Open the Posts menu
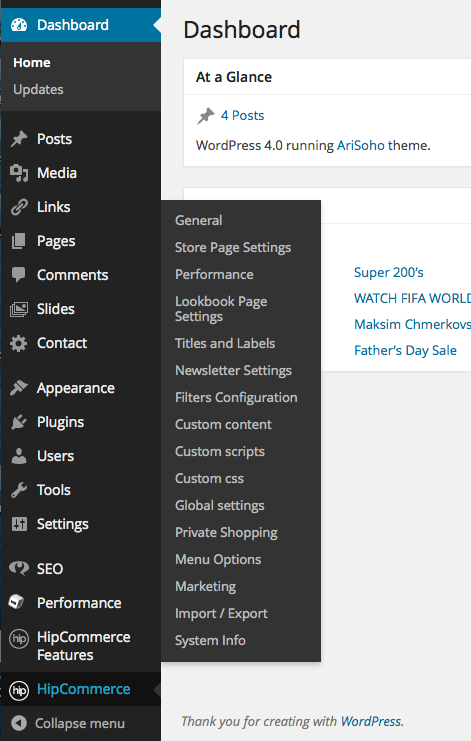 [x=80, y=139]
